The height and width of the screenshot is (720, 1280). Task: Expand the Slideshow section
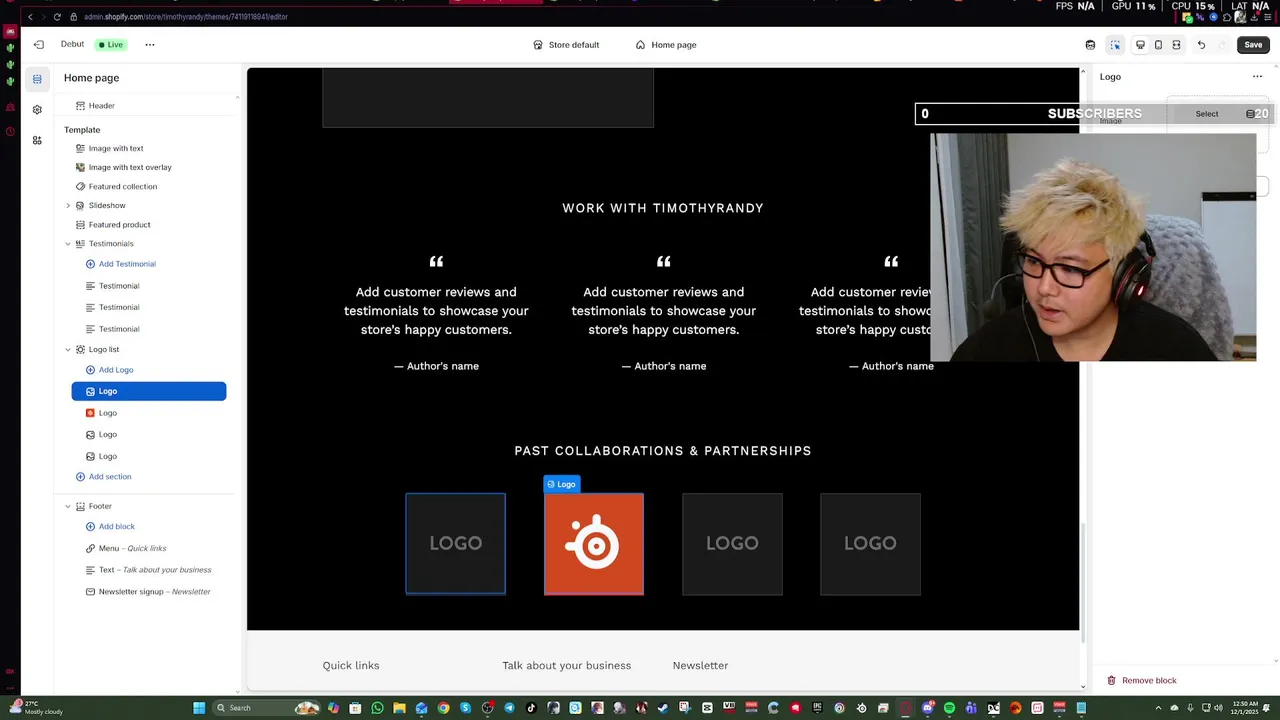[68, 206]
